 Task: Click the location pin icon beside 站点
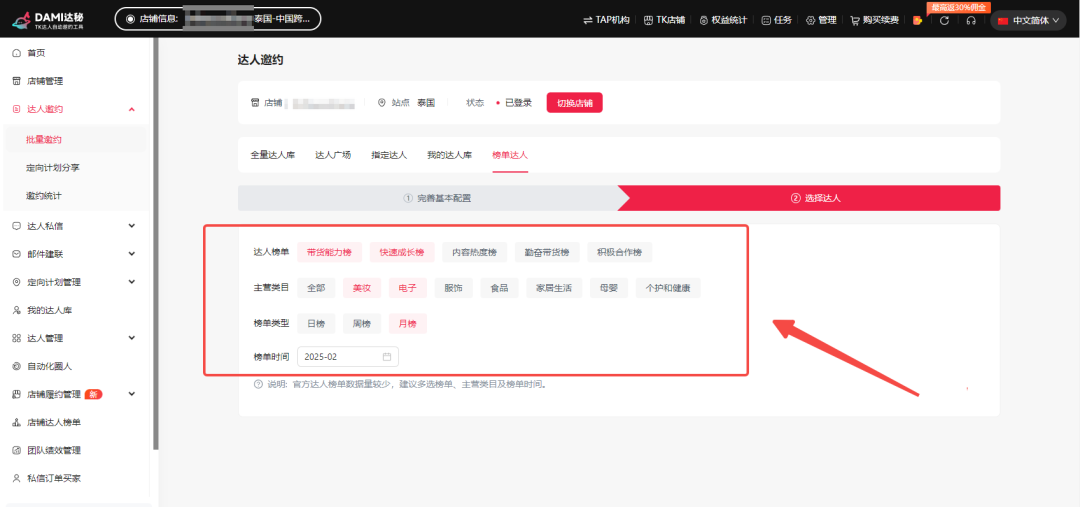[x=382, y=103]
